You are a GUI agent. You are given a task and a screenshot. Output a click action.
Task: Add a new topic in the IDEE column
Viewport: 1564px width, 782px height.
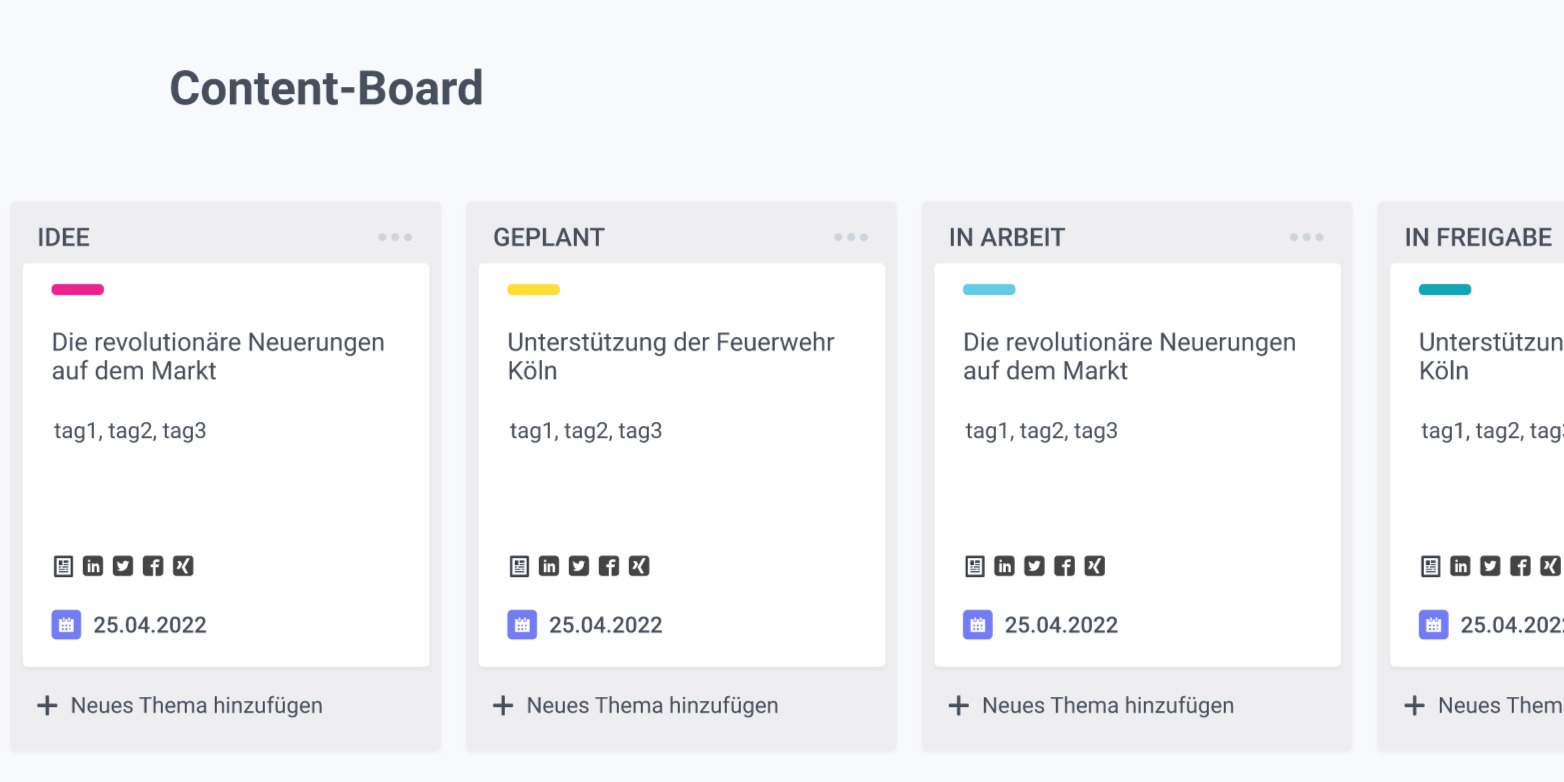[x=180, y=705]
